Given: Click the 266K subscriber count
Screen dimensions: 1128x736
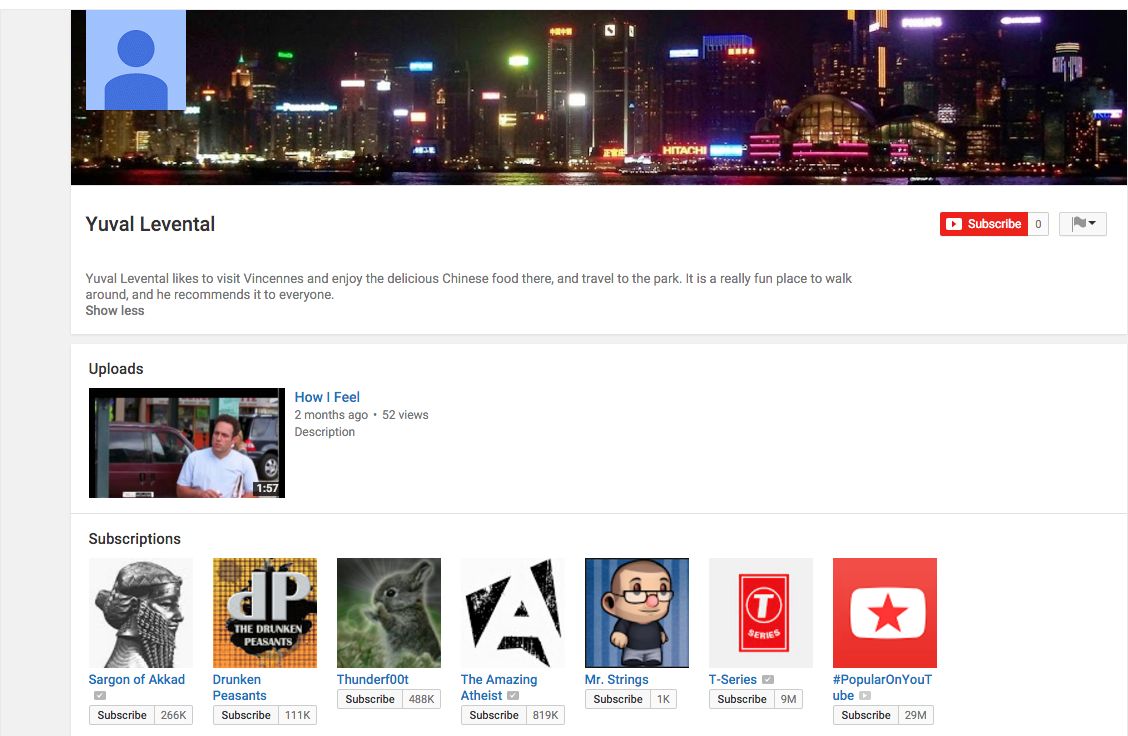Looking at the screenshot, I should (x=173, y=715).
